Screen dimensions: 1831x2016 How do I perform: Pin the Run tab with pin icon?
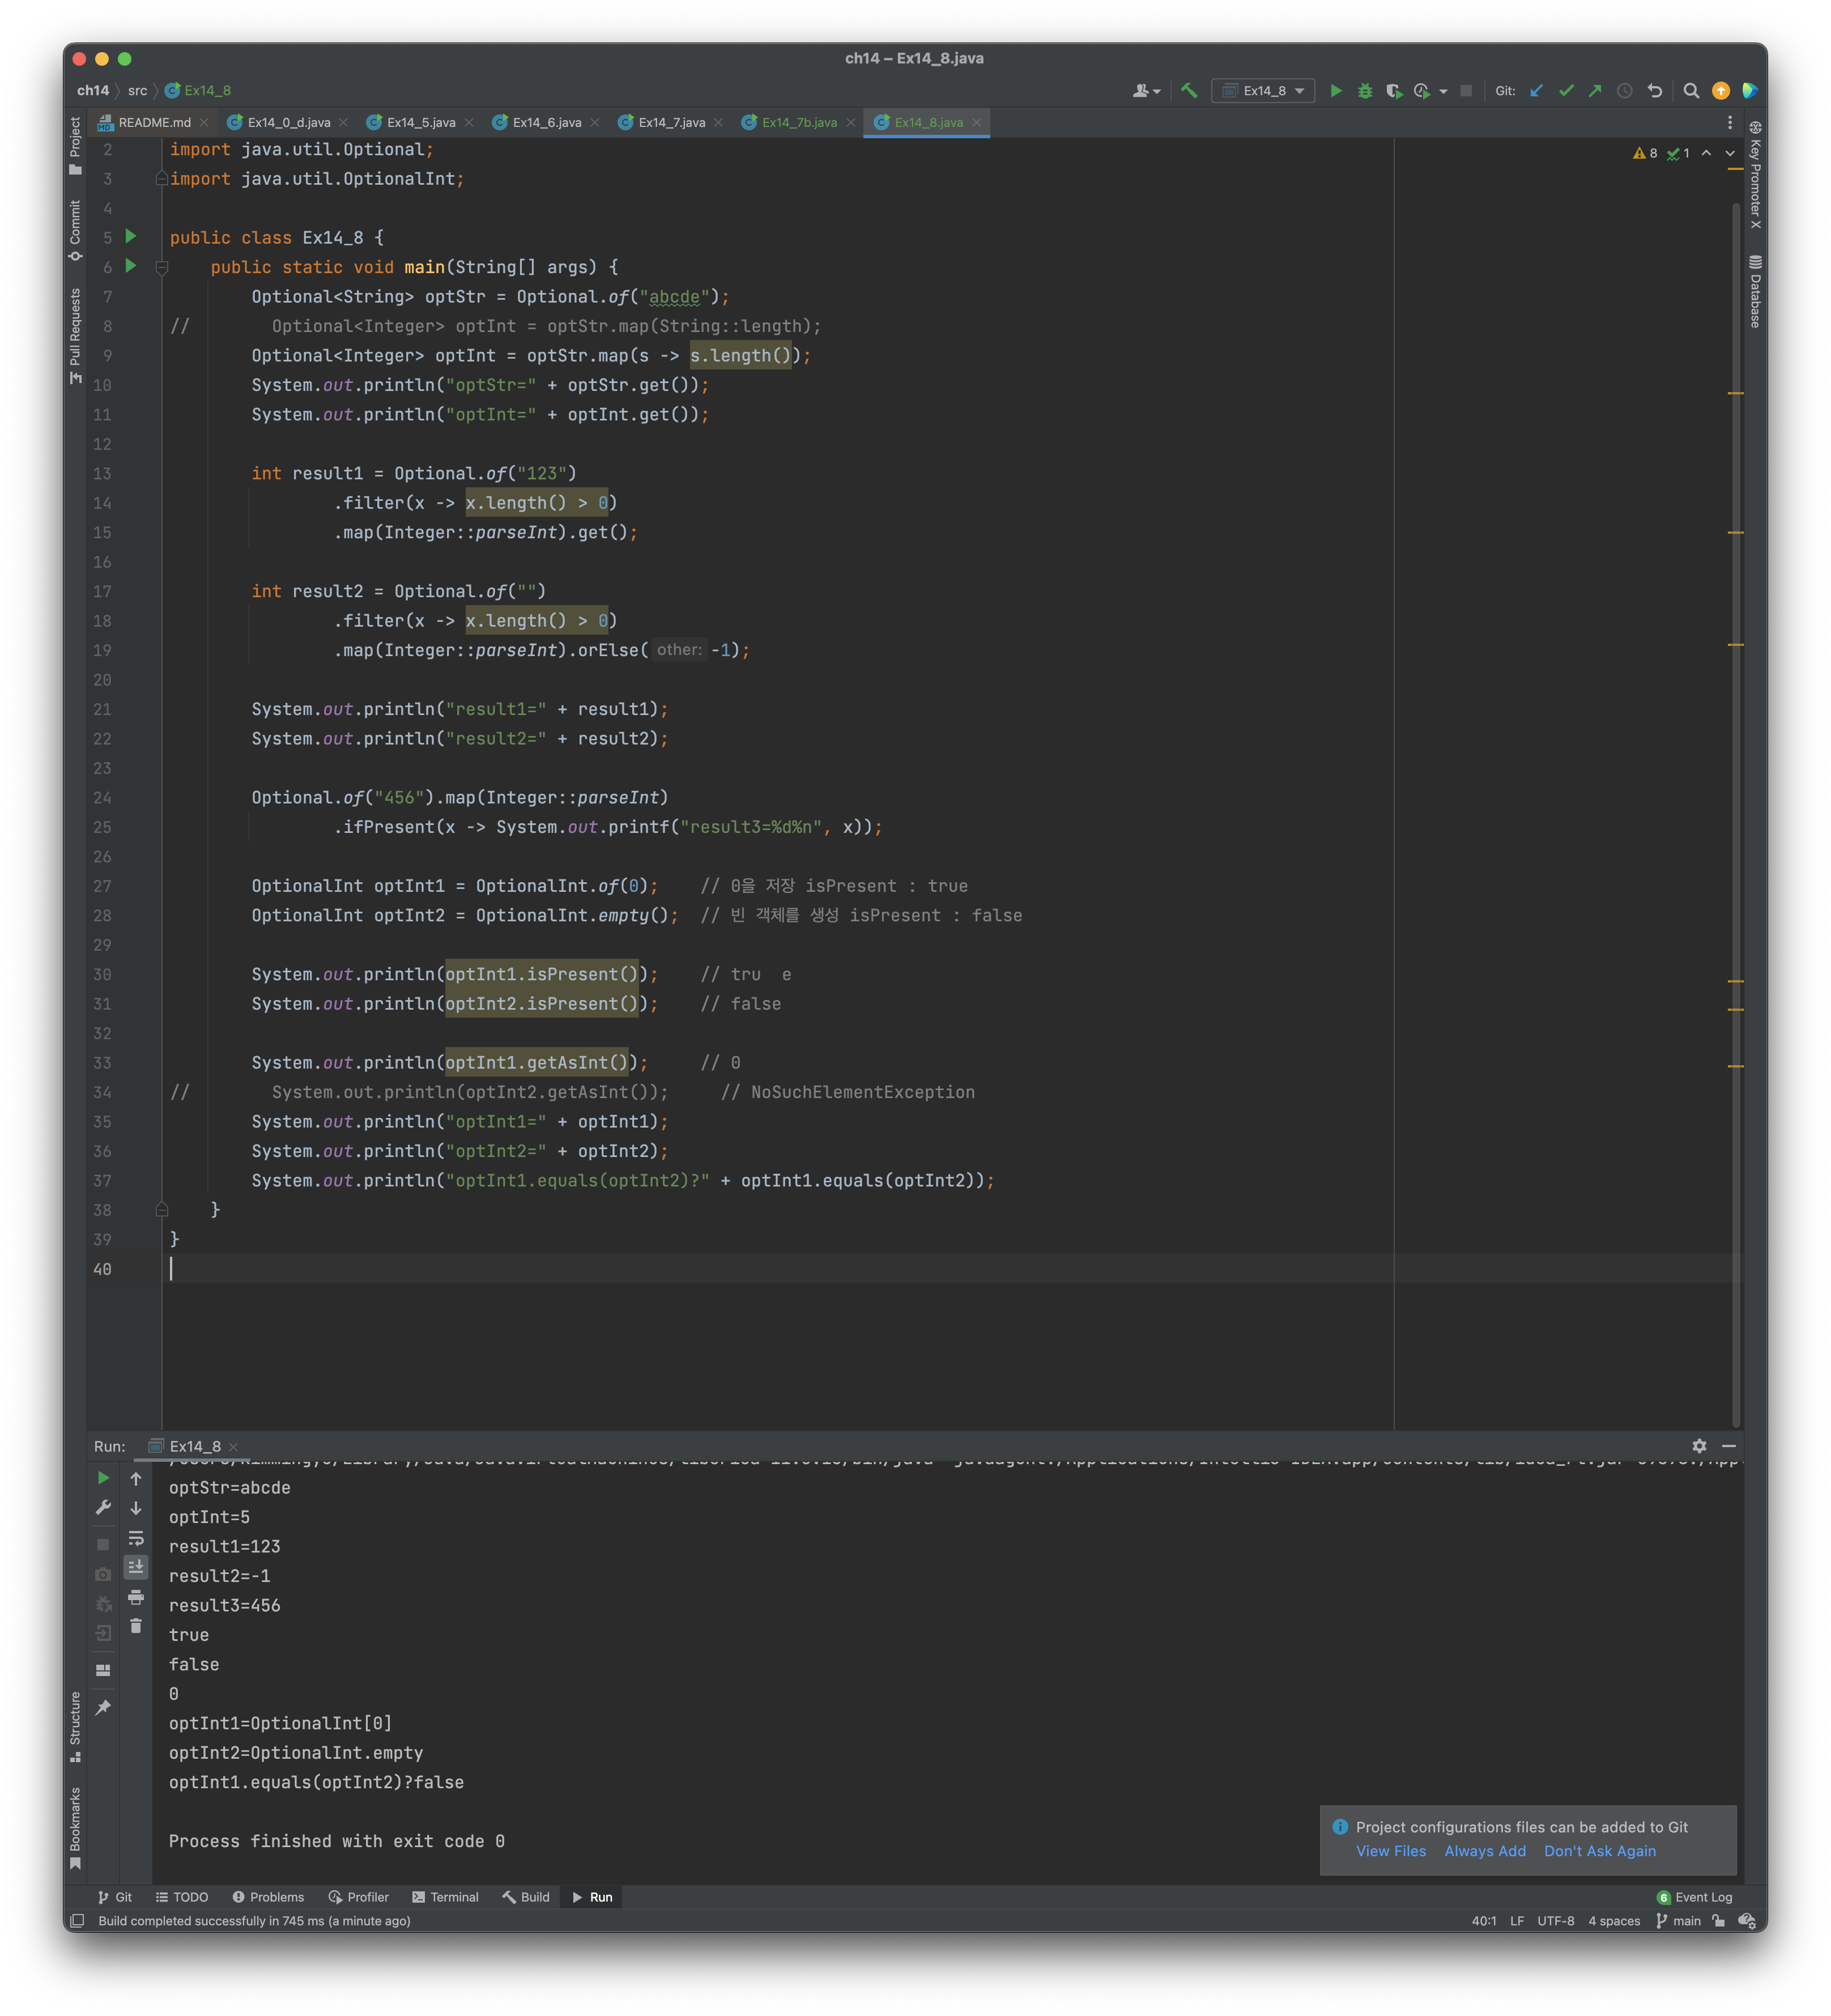coord(103,1708)
